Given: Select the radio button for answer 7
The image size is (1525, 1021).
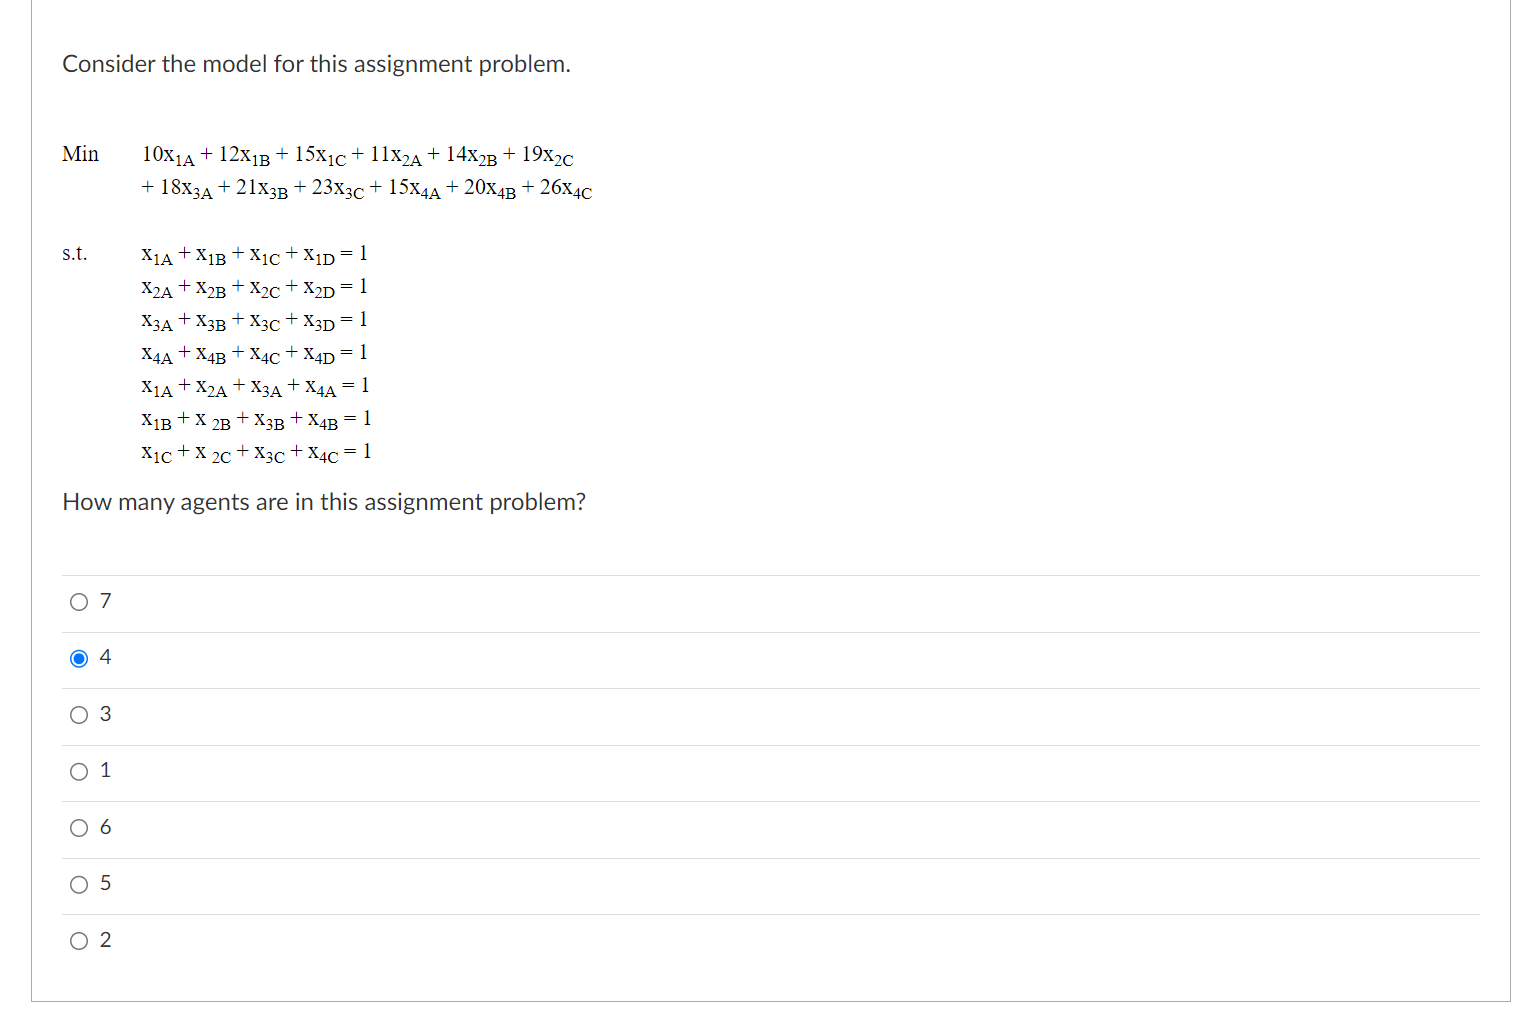Looking at the screenshot, I should [x=78, y=601].
